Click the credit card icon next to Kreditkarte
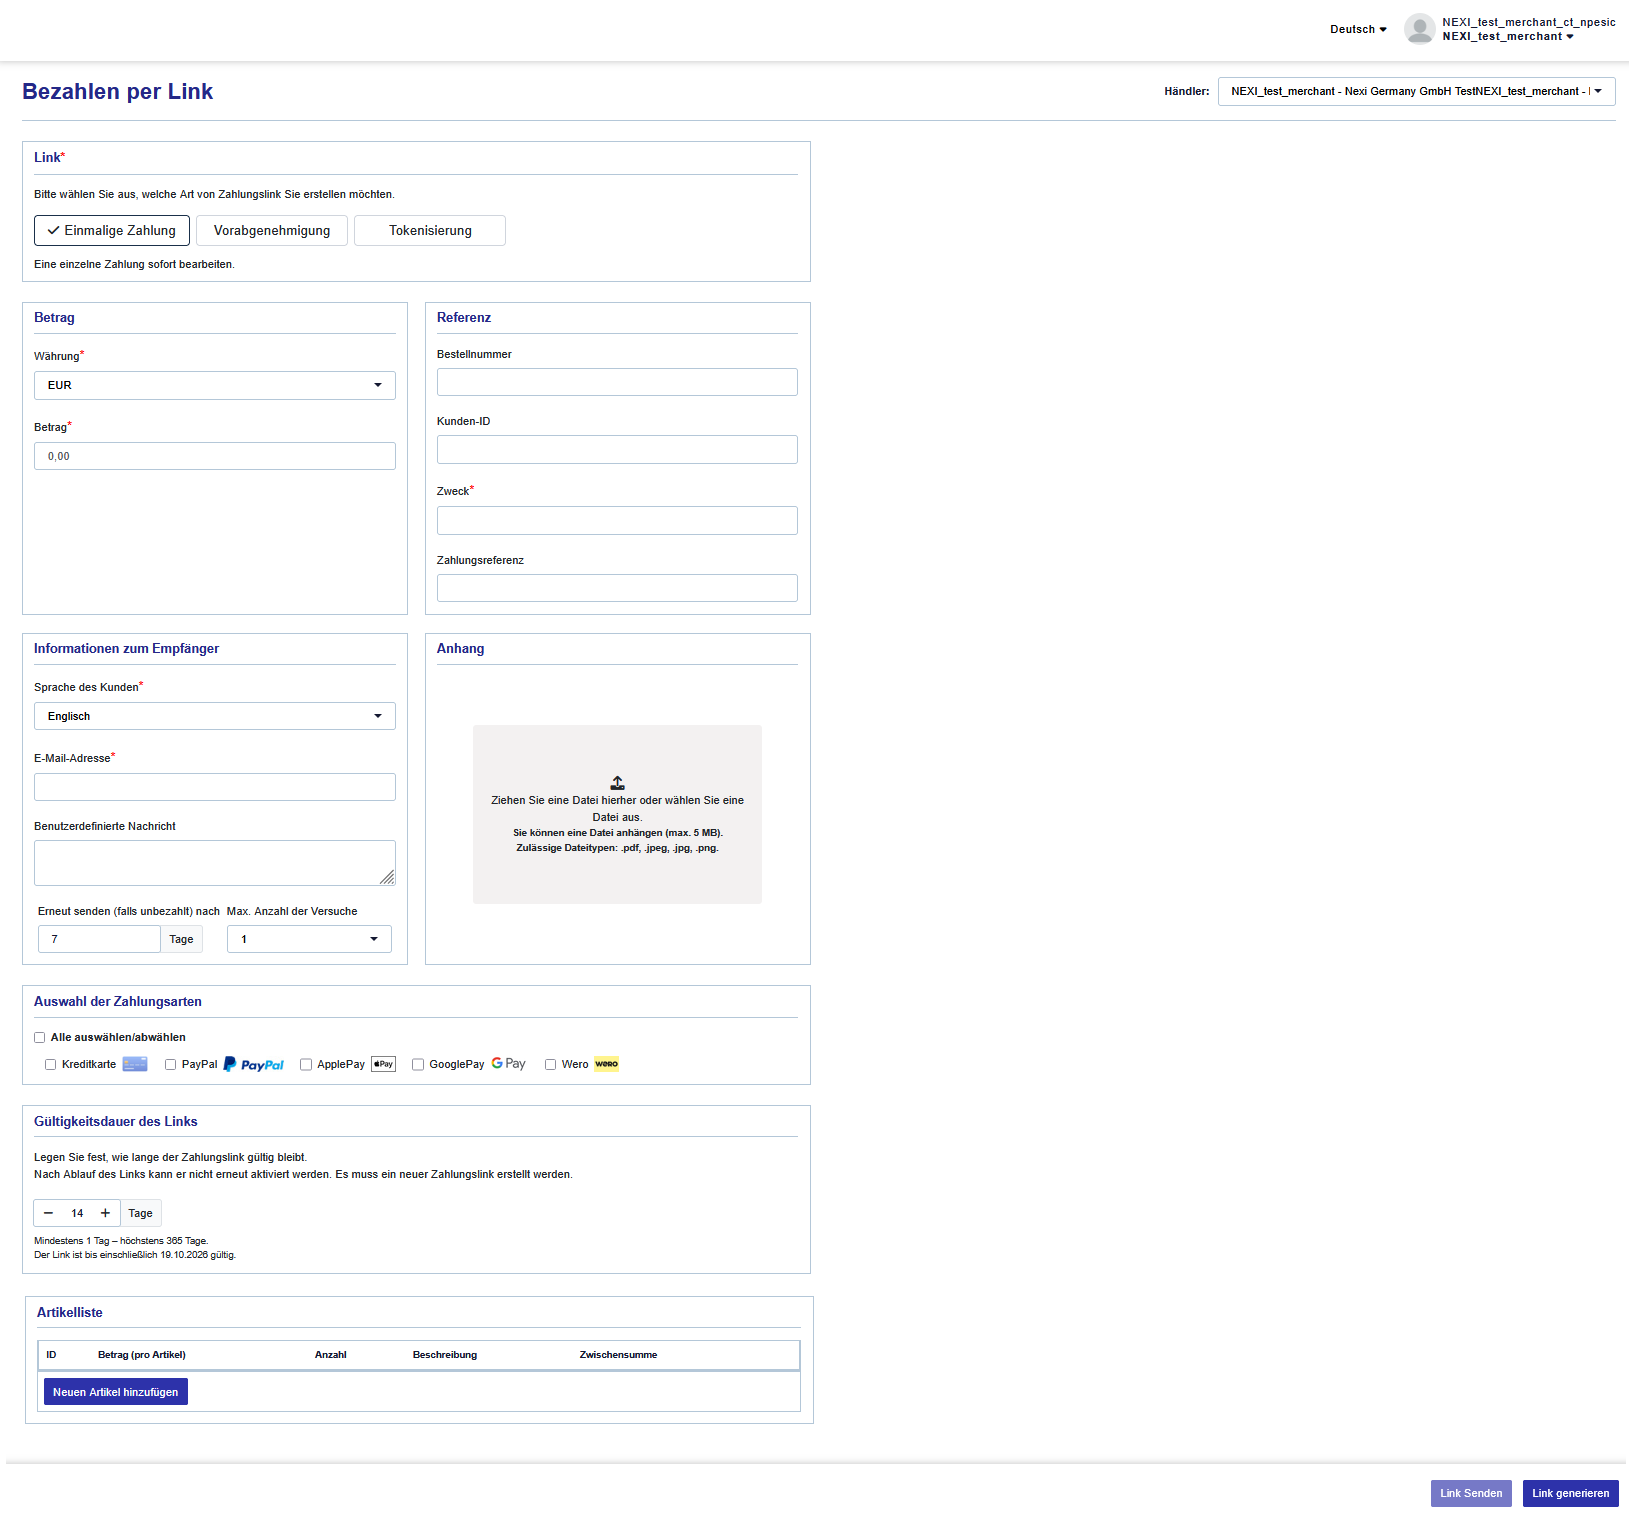 click(135, 1064)
